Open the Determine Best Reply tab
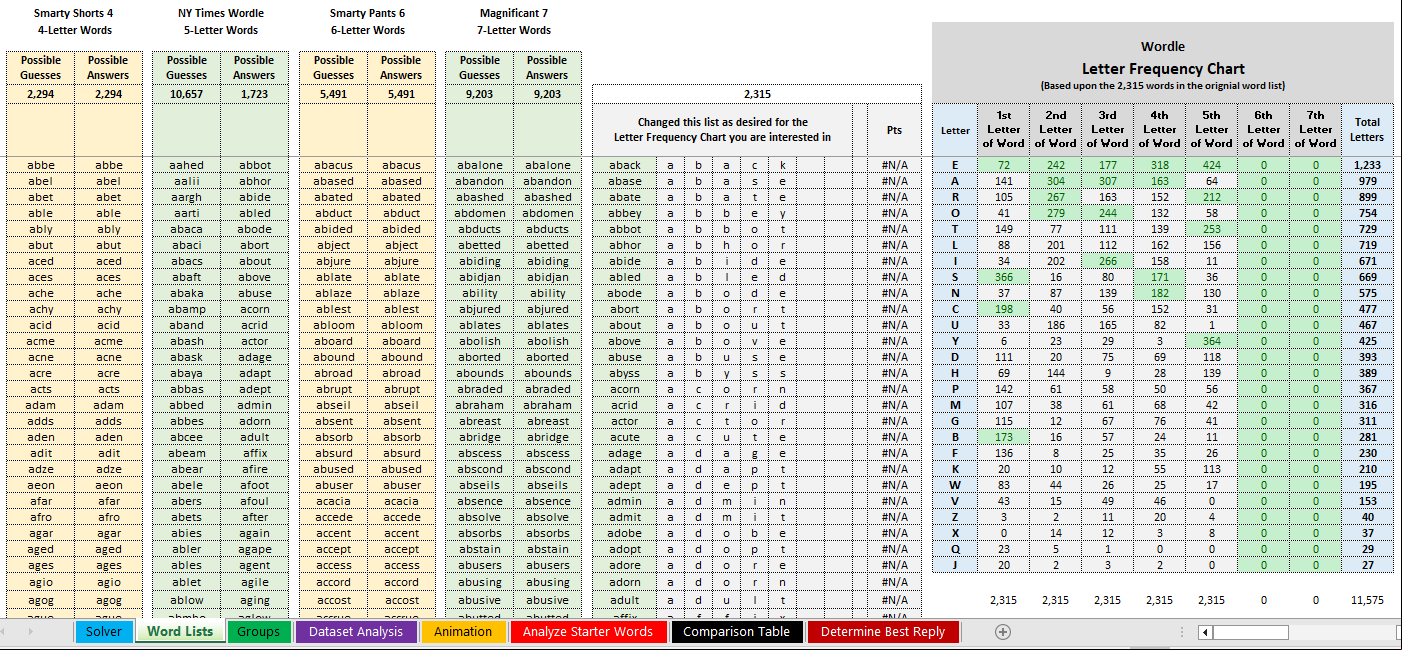 [883, 631]
